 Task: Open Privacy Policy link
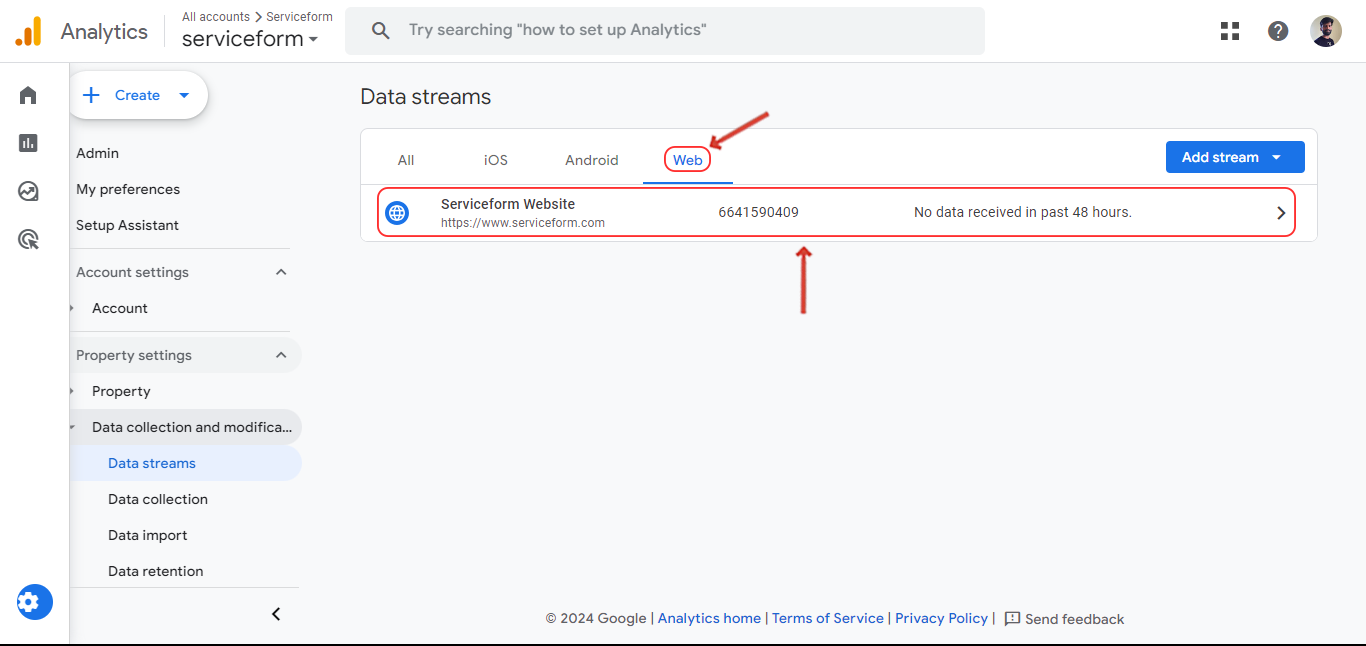click(x=942, y=618)
